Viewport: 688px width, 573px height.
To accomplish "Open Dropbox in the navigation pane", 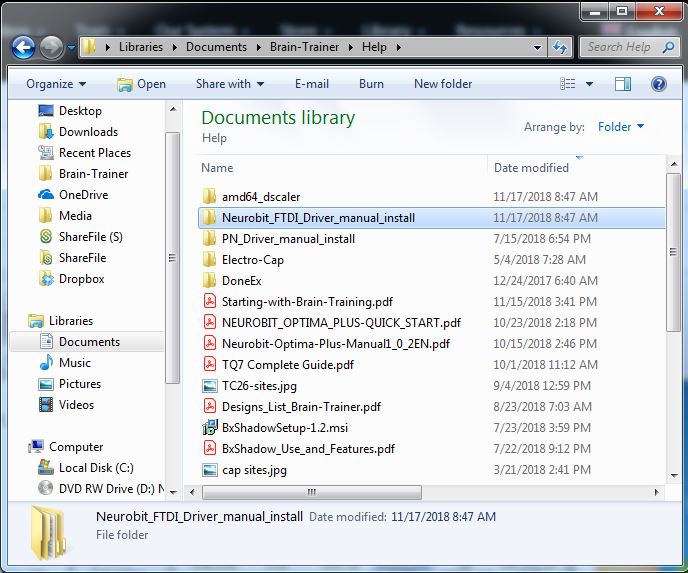I will click(x=72, y=279).
